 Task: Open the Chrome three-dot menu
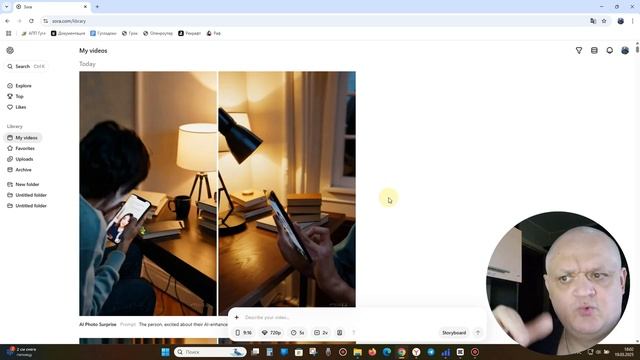click(633, 21)
